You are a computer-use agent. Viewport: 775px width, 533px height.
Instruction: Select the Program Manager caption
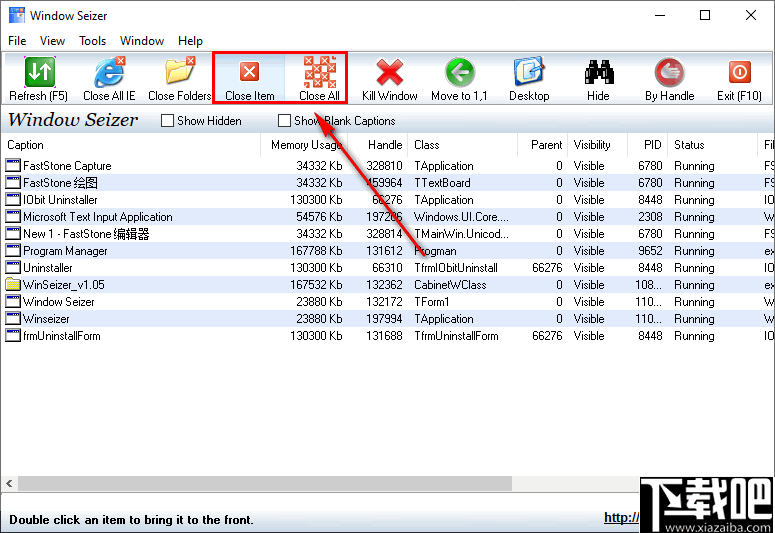(x=65, y=251)
